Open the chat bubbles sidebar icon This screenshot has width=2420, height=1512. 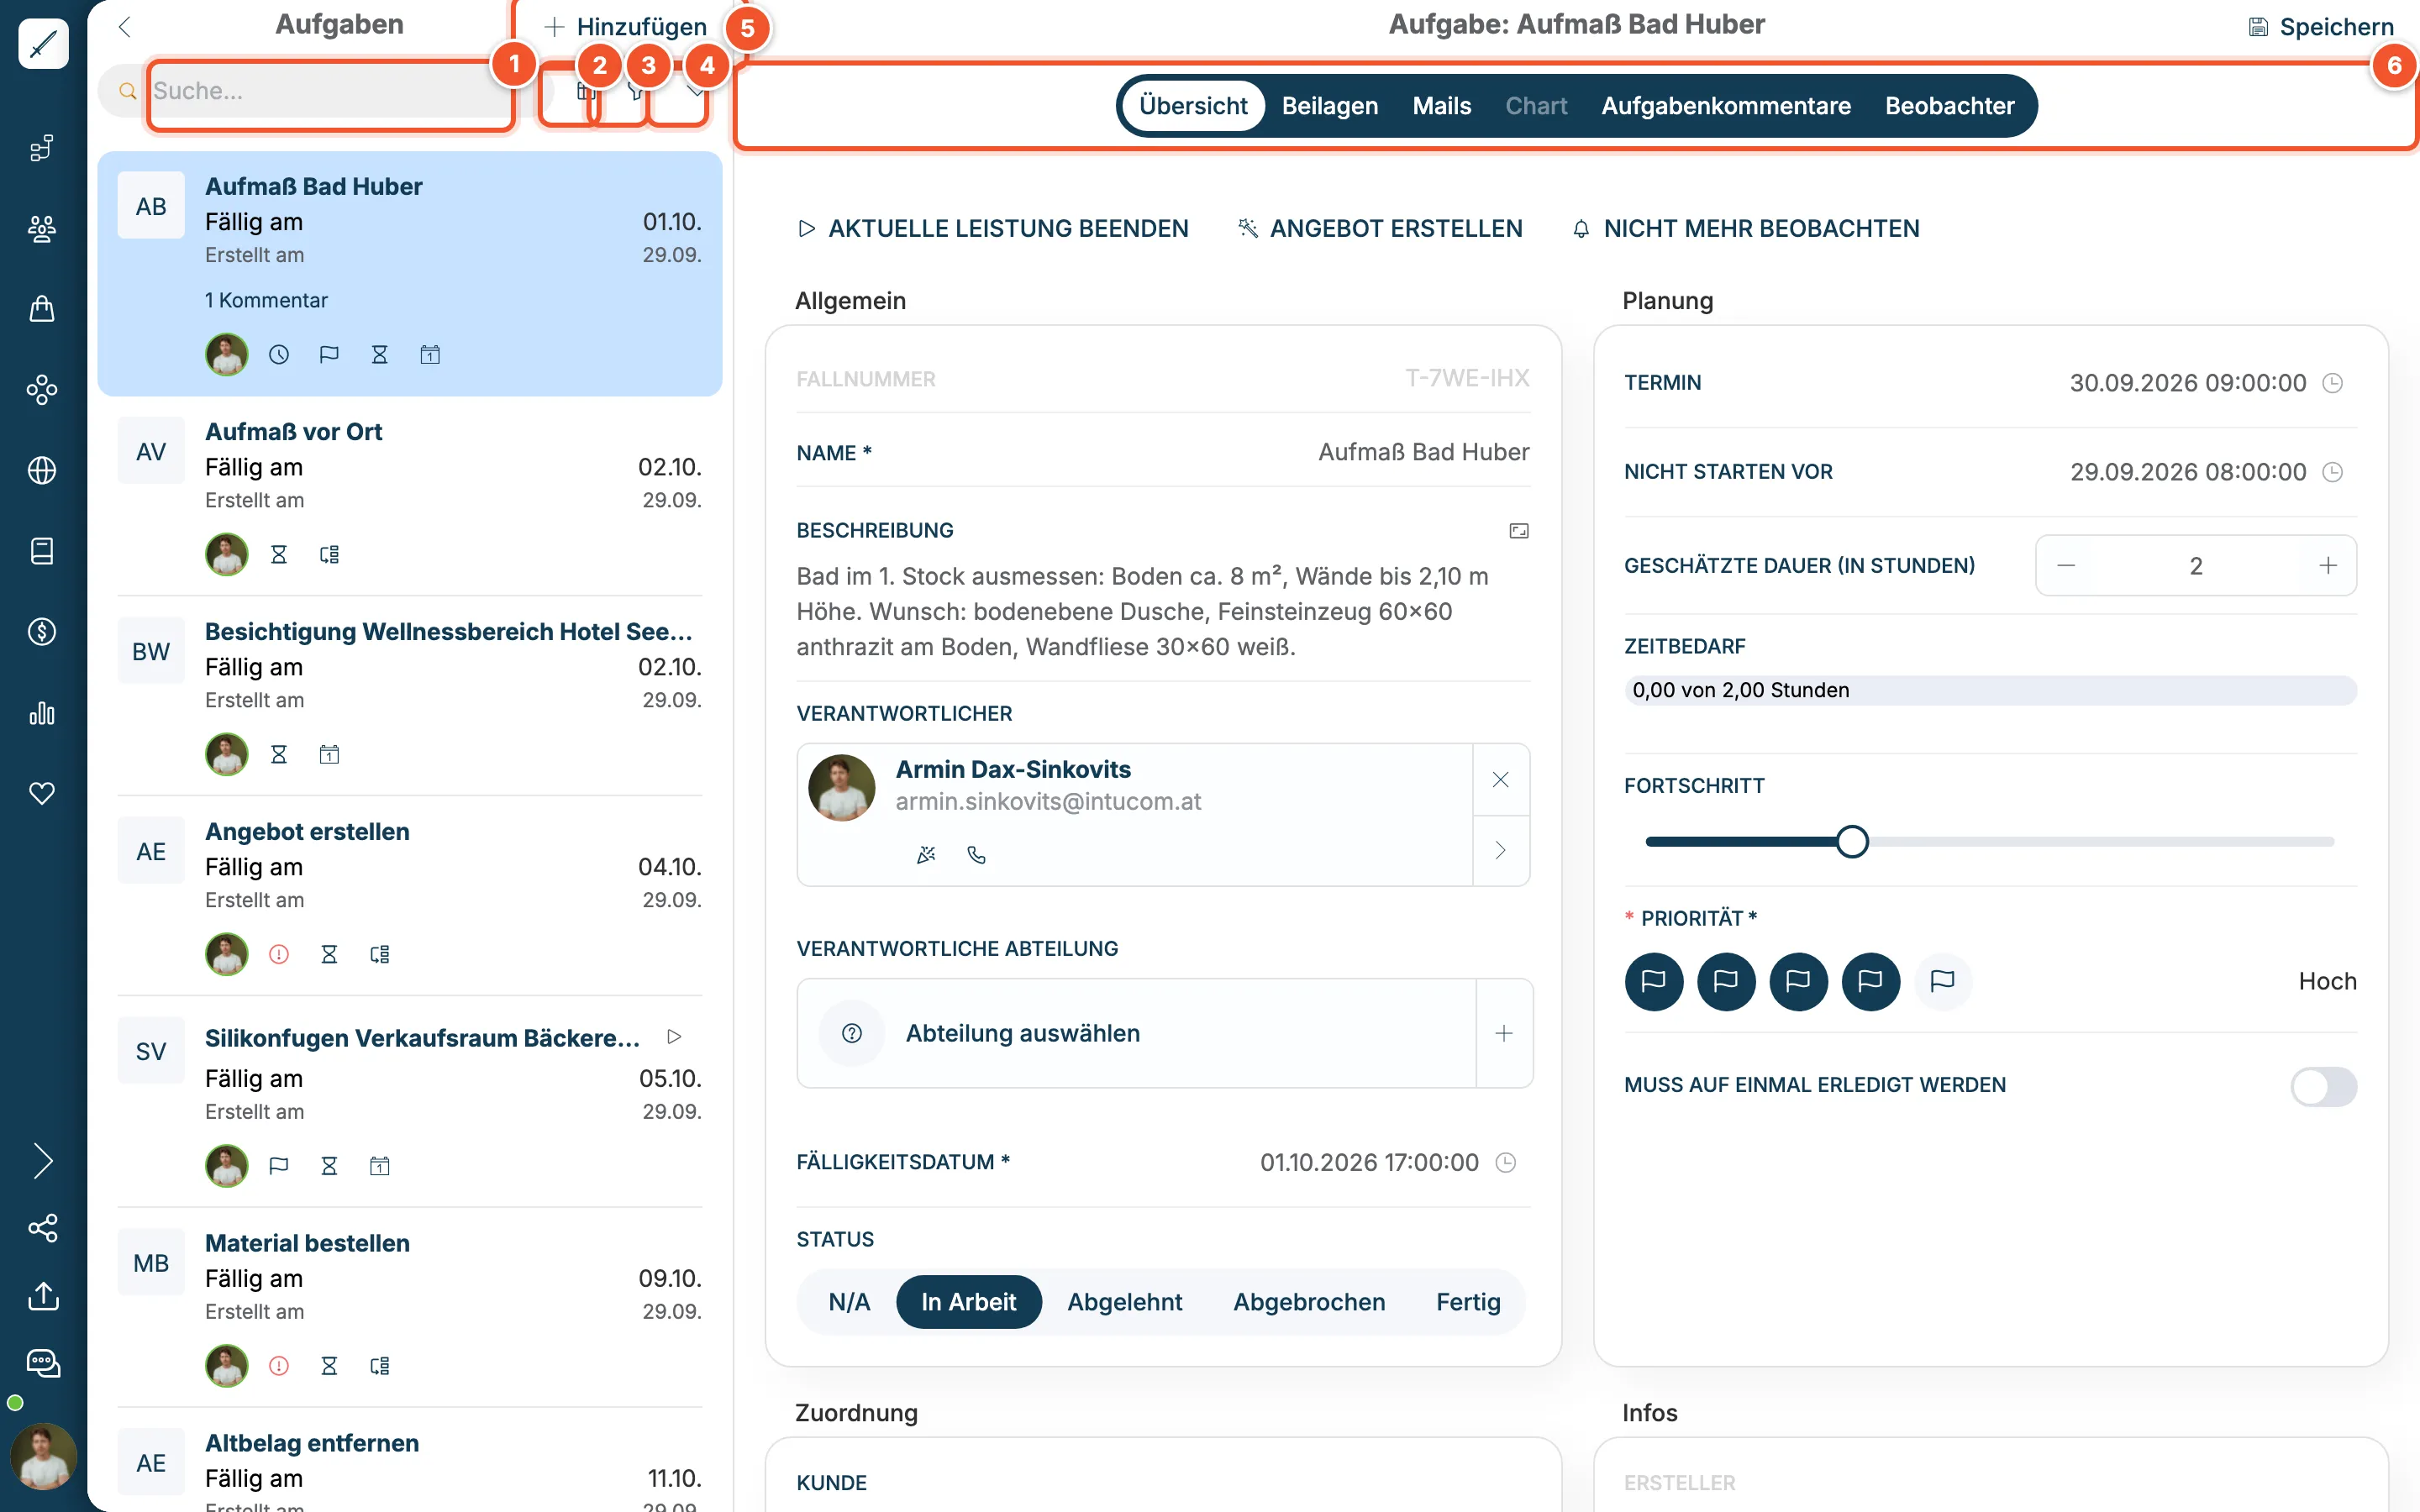coord(43,1364)
